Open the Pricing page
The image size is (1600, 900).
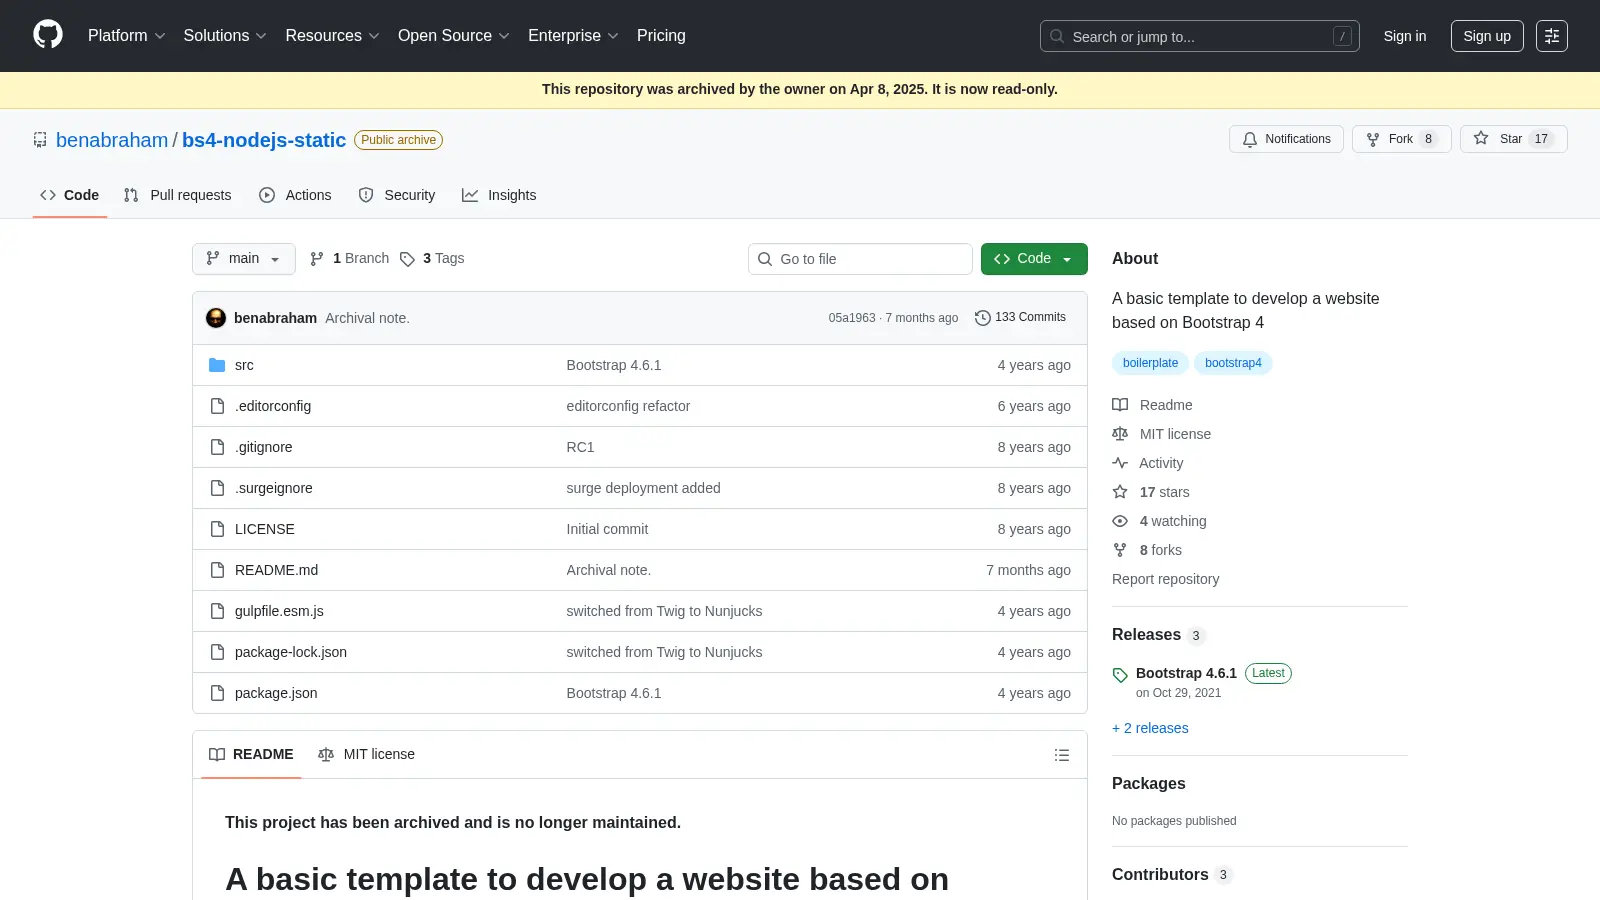tap(661, 36)
